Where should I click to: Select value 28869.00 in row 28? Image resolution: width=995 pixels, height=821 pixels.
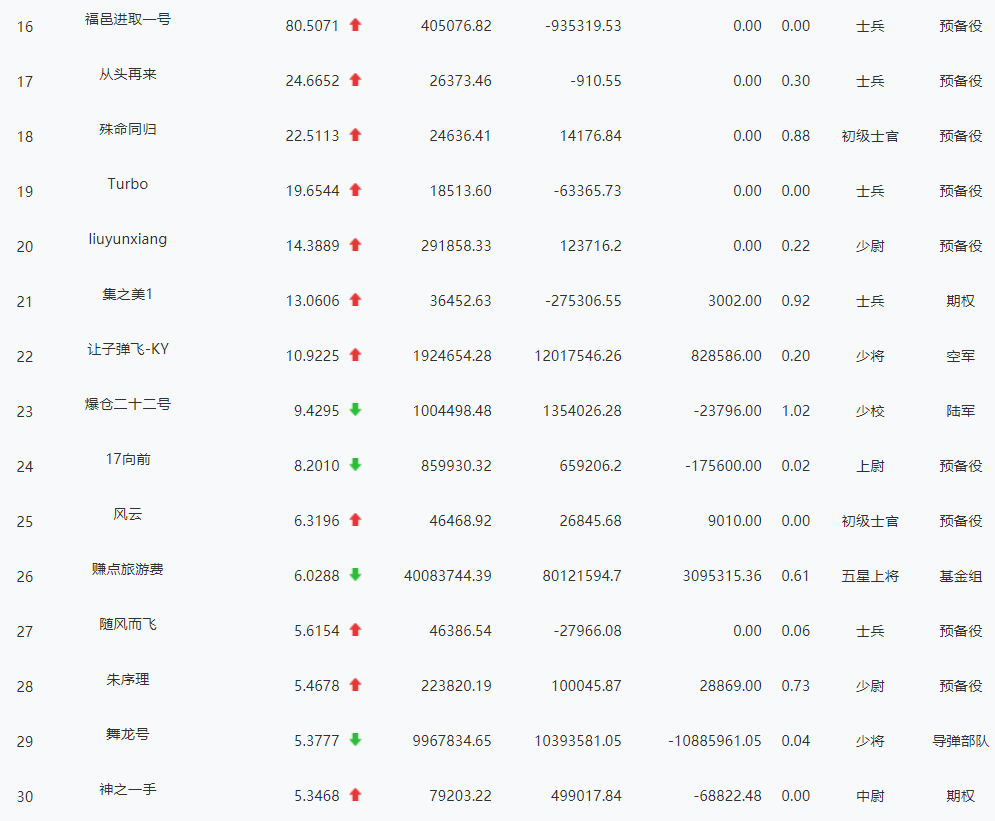coord(730,686)
